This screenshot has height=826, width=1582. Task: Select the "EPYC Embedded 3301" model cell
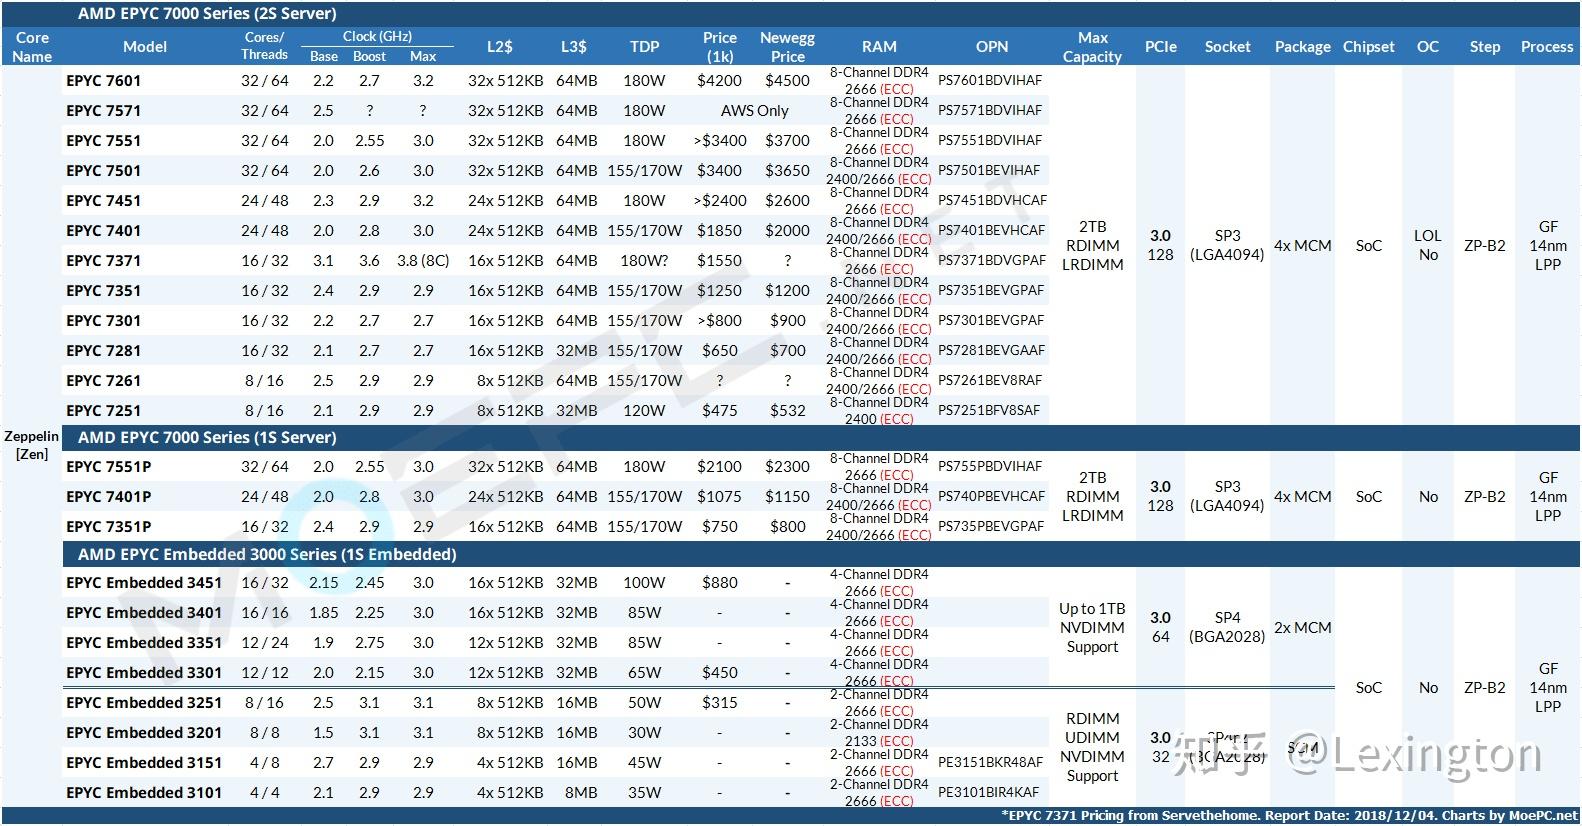(x=144, y=673)
